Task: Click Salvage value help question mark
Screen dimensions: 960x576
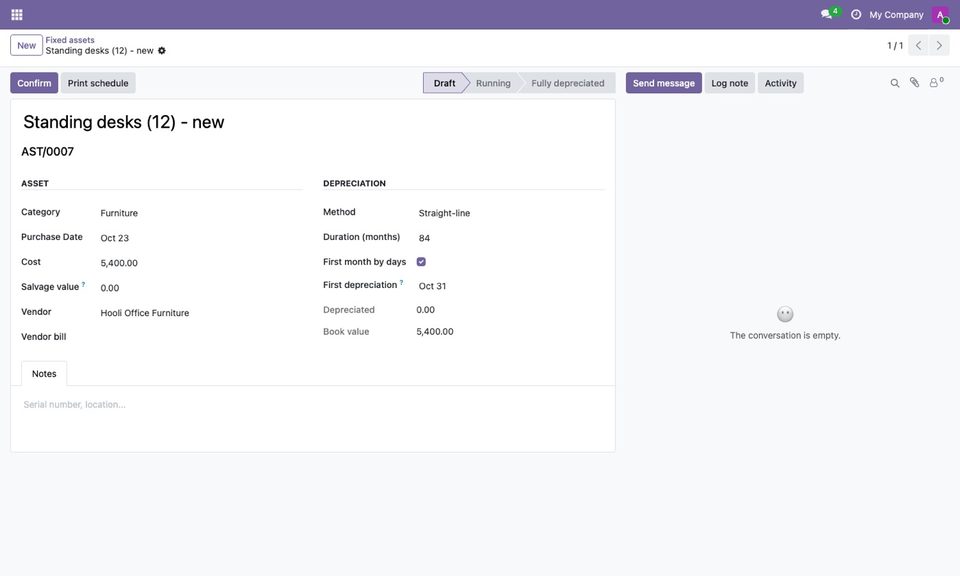Action: [x=83, y=285]
